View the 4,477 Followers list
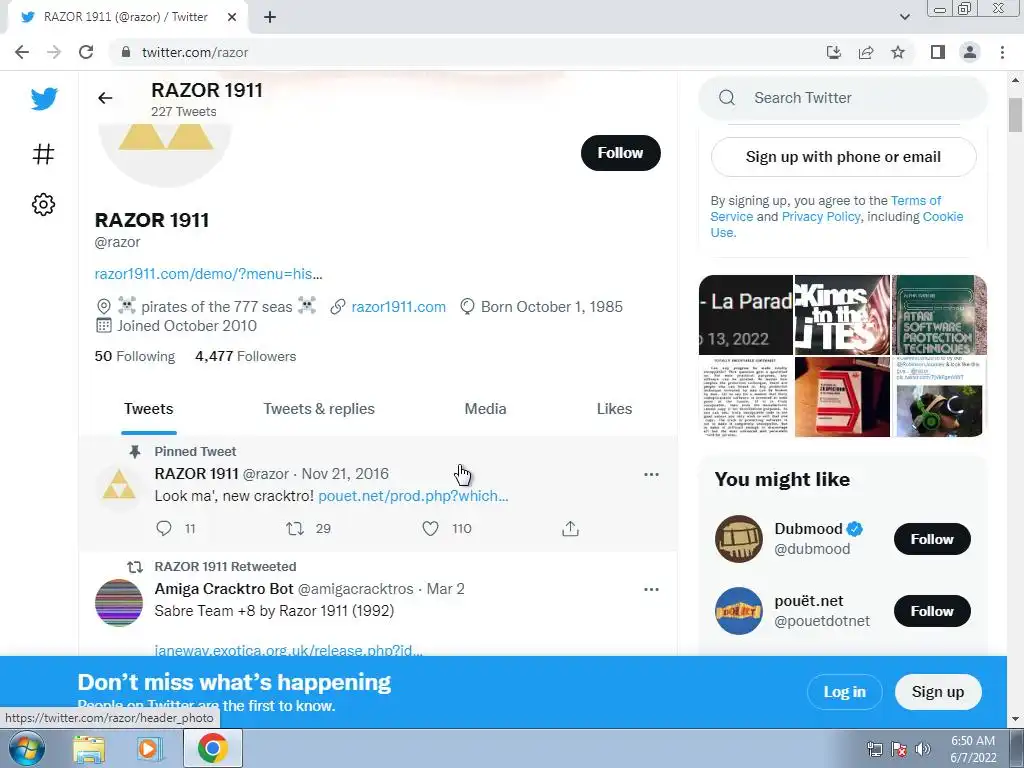 click(x=246, y=356)
